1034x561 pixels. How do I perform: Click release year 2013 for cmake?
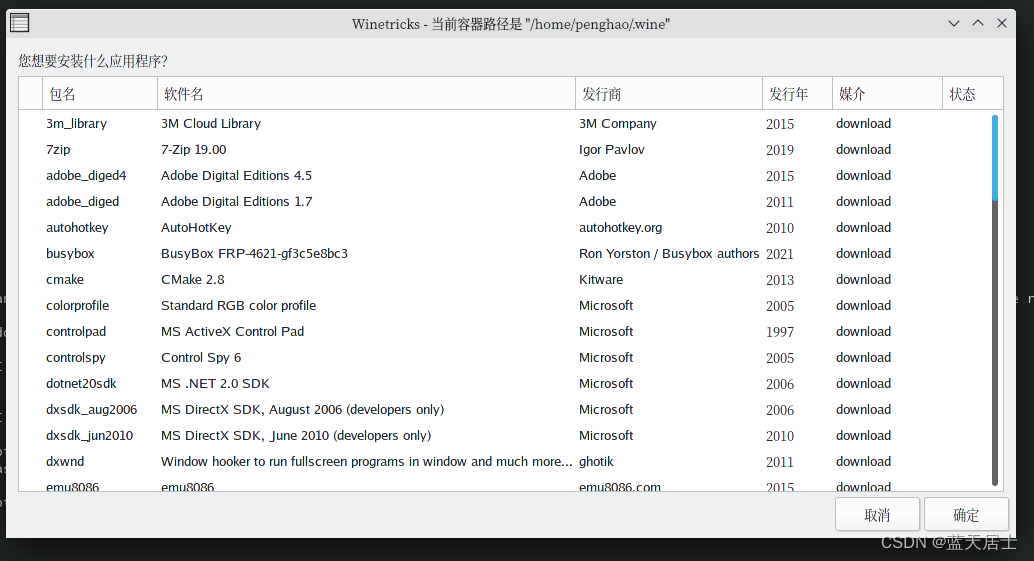(779, 280)
